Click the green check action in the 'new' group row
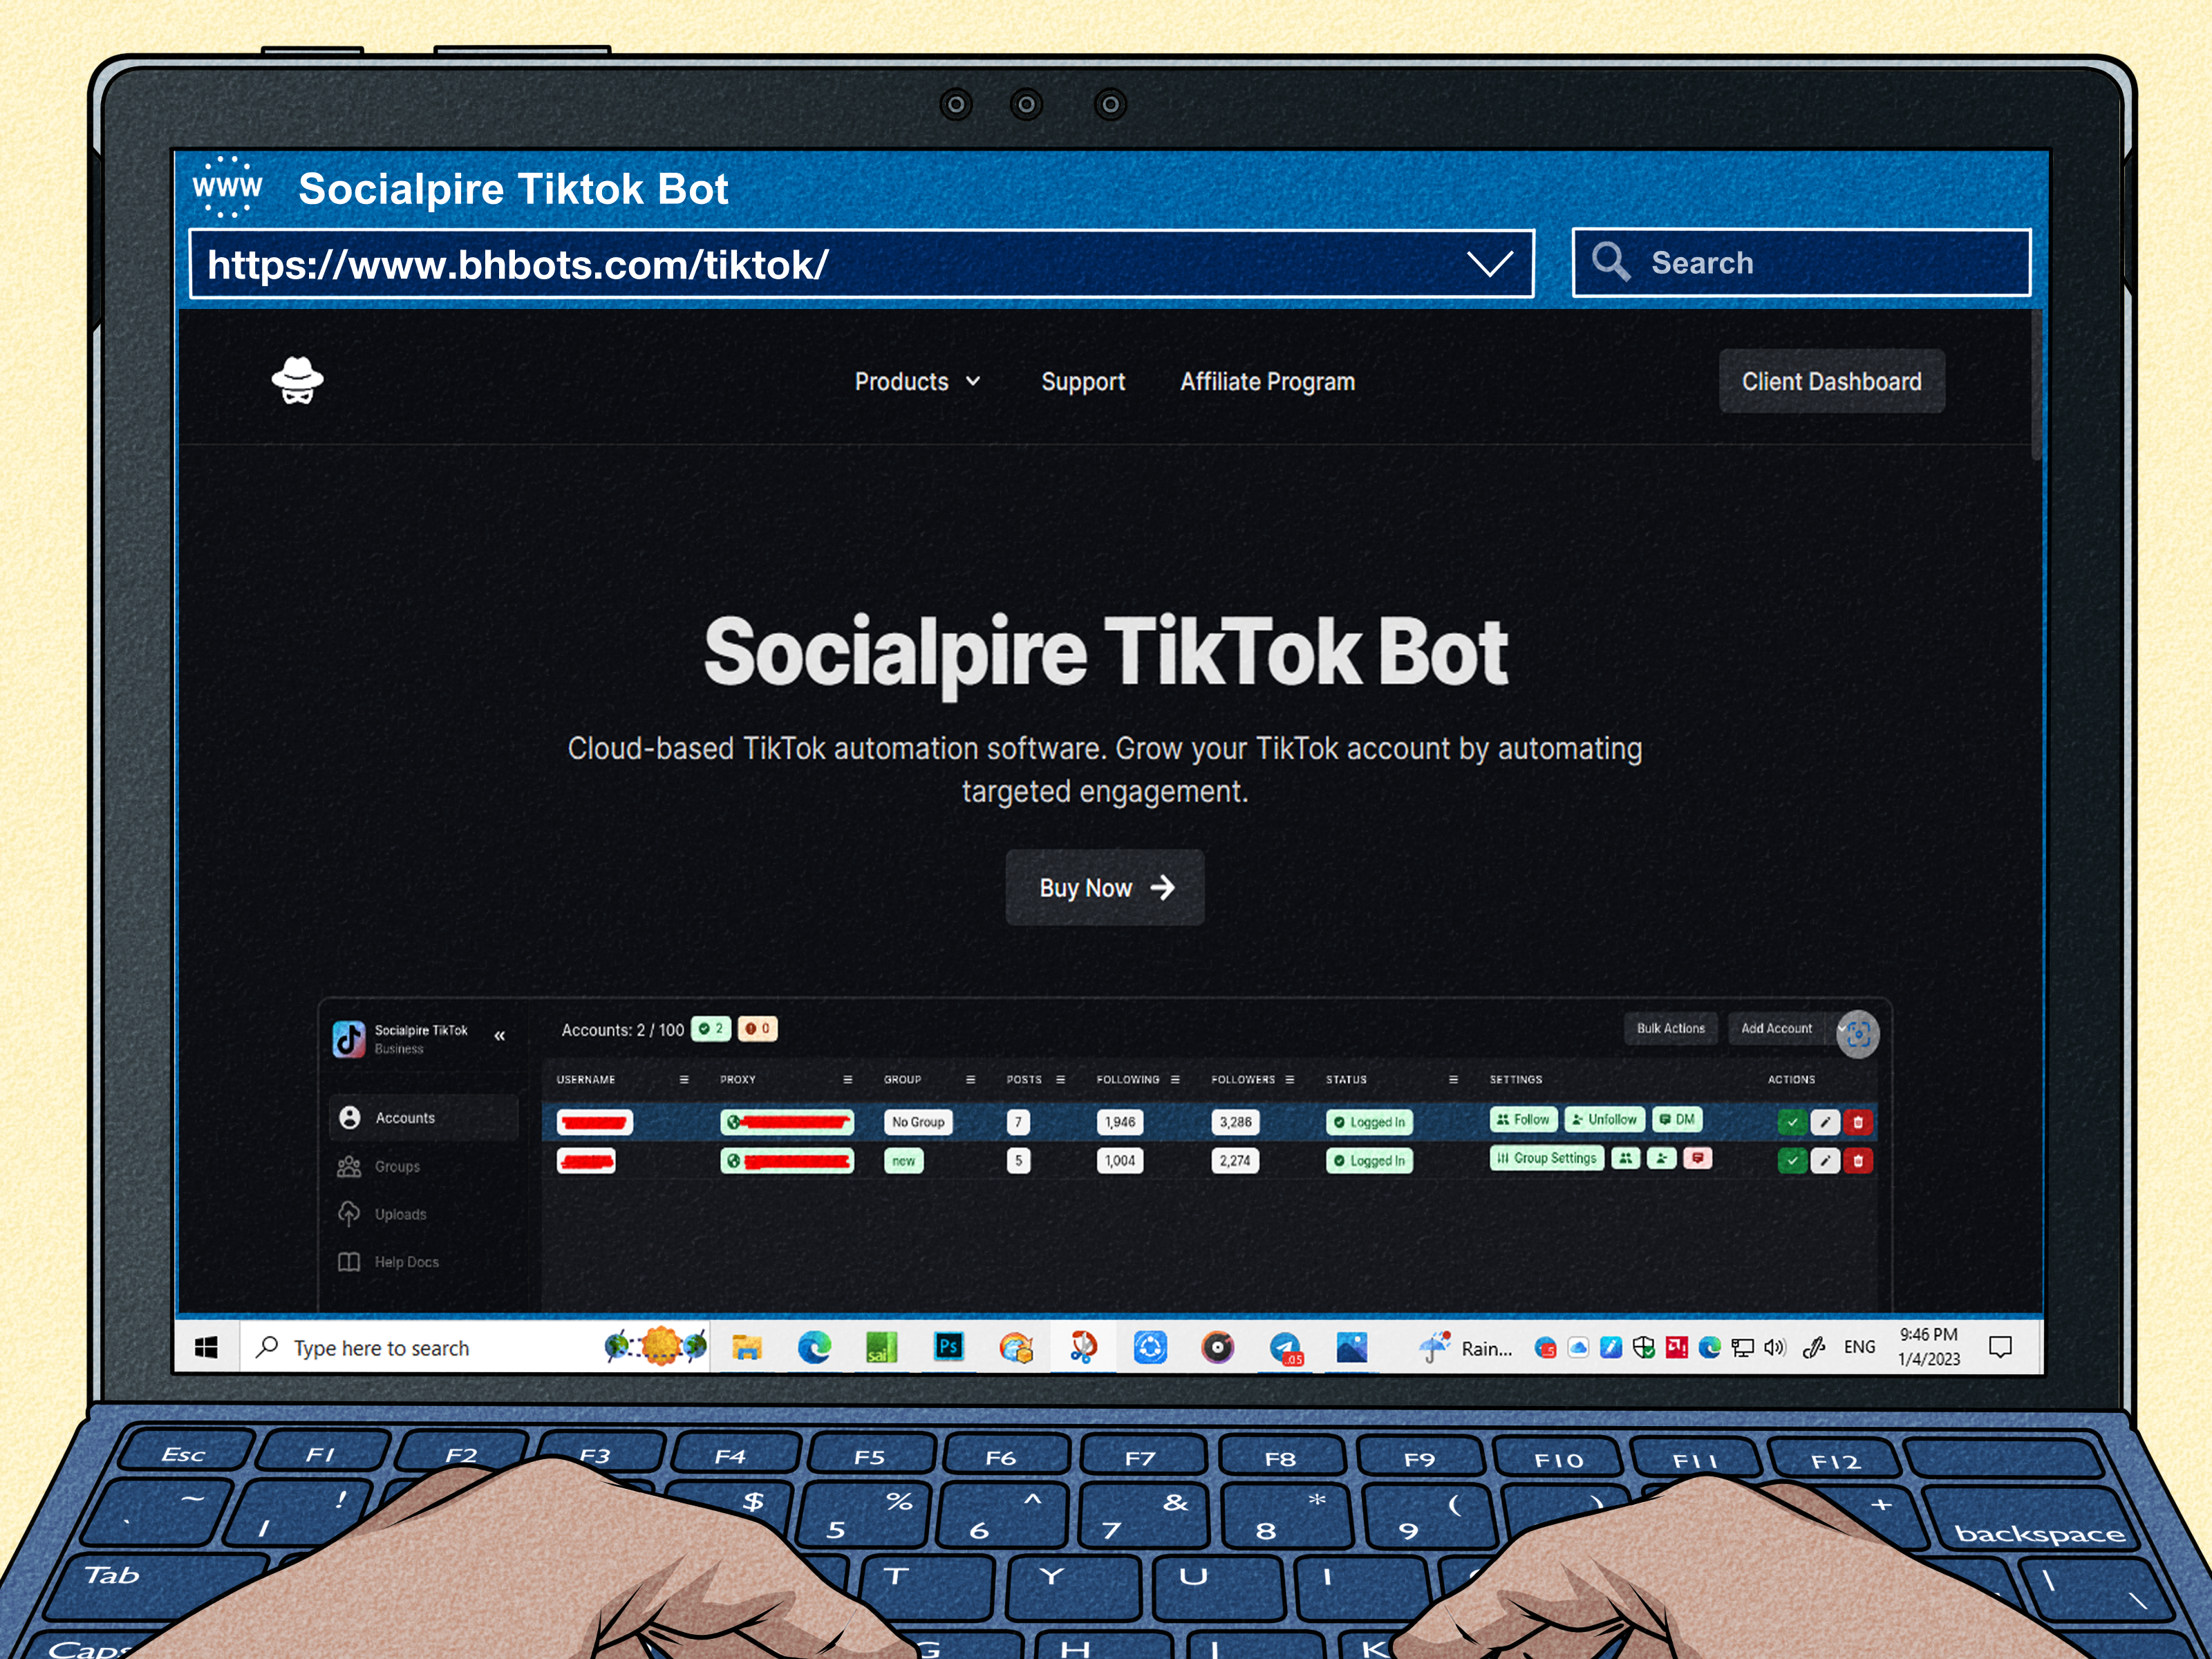The height and width of the screenshot is (1659, 2212). (1792, 1161)
